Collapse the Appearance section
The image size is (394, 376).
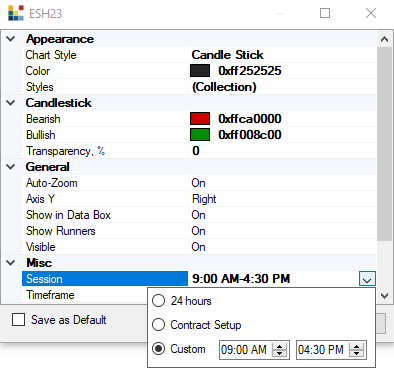[x=11, y=39]
